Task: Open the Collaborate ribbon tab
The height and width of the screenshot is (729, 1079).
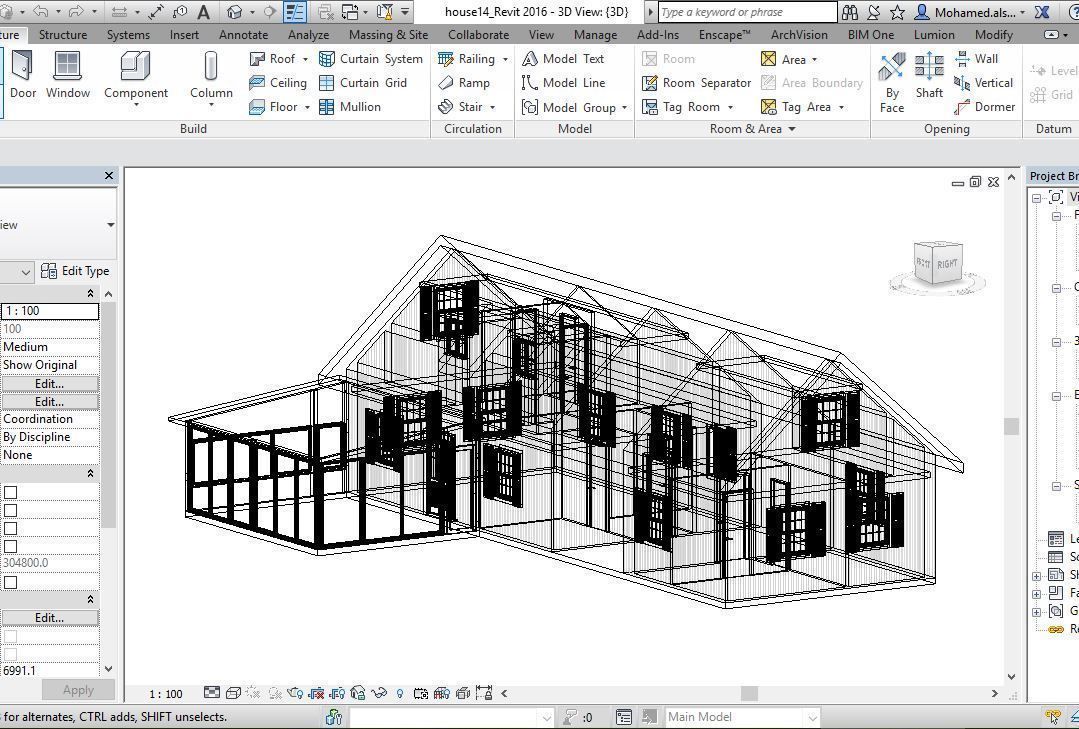Action: pos(478,34)
